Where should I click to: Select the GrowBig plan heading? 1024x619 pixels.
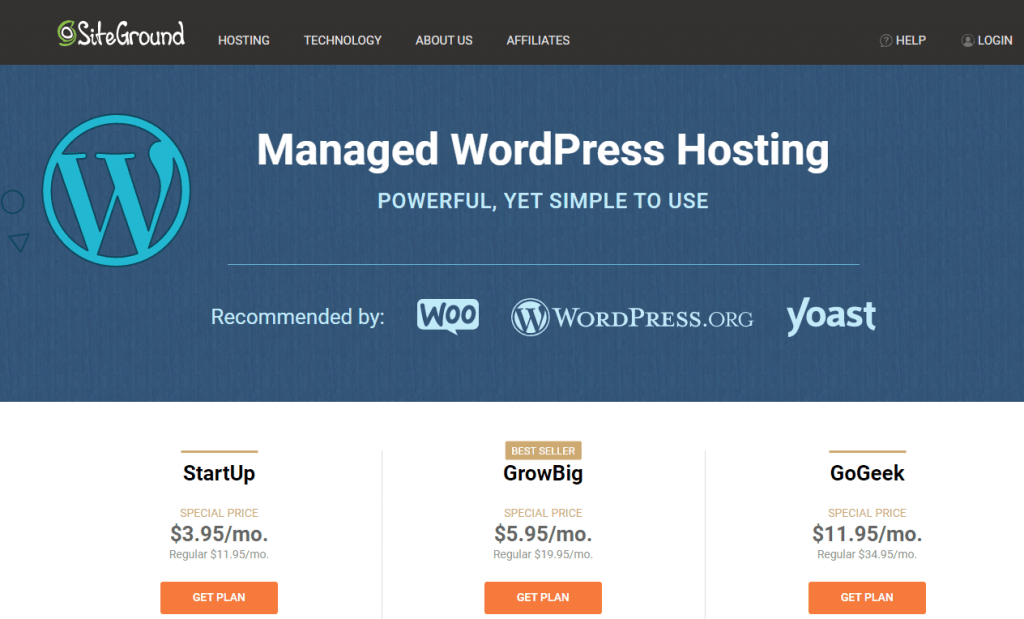point(543,473)
